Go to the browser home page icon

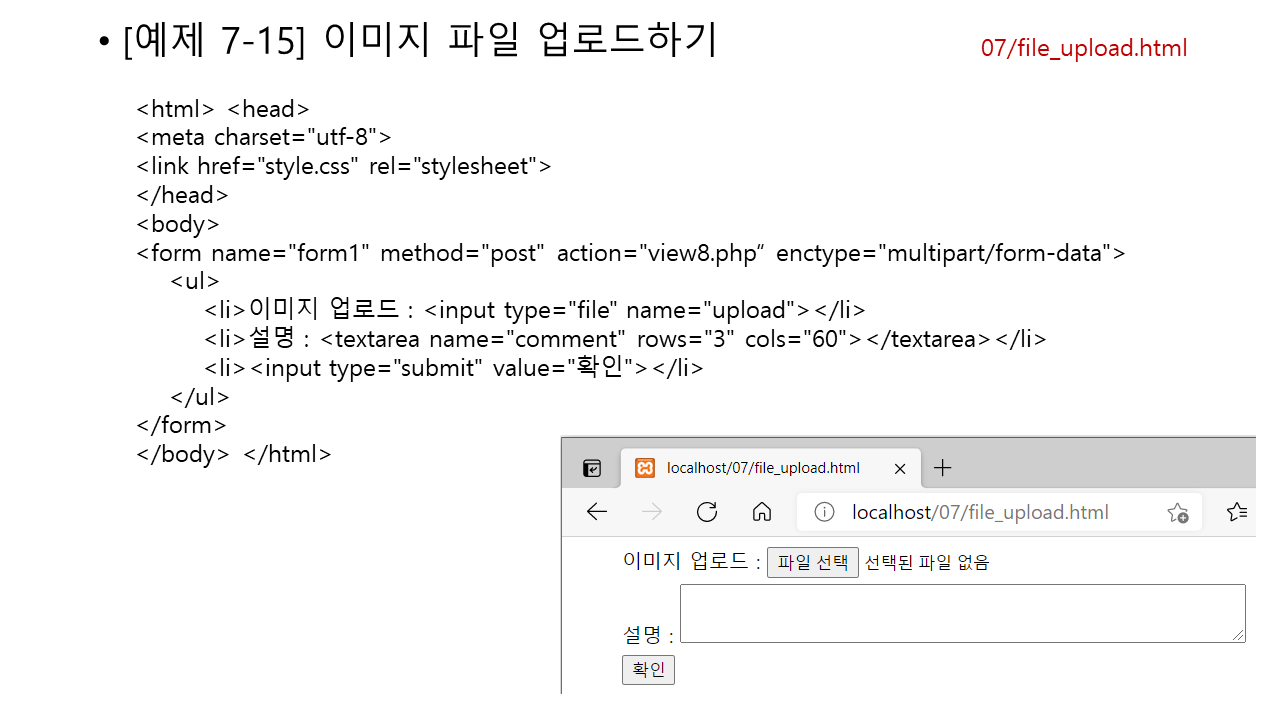point(762,512)
